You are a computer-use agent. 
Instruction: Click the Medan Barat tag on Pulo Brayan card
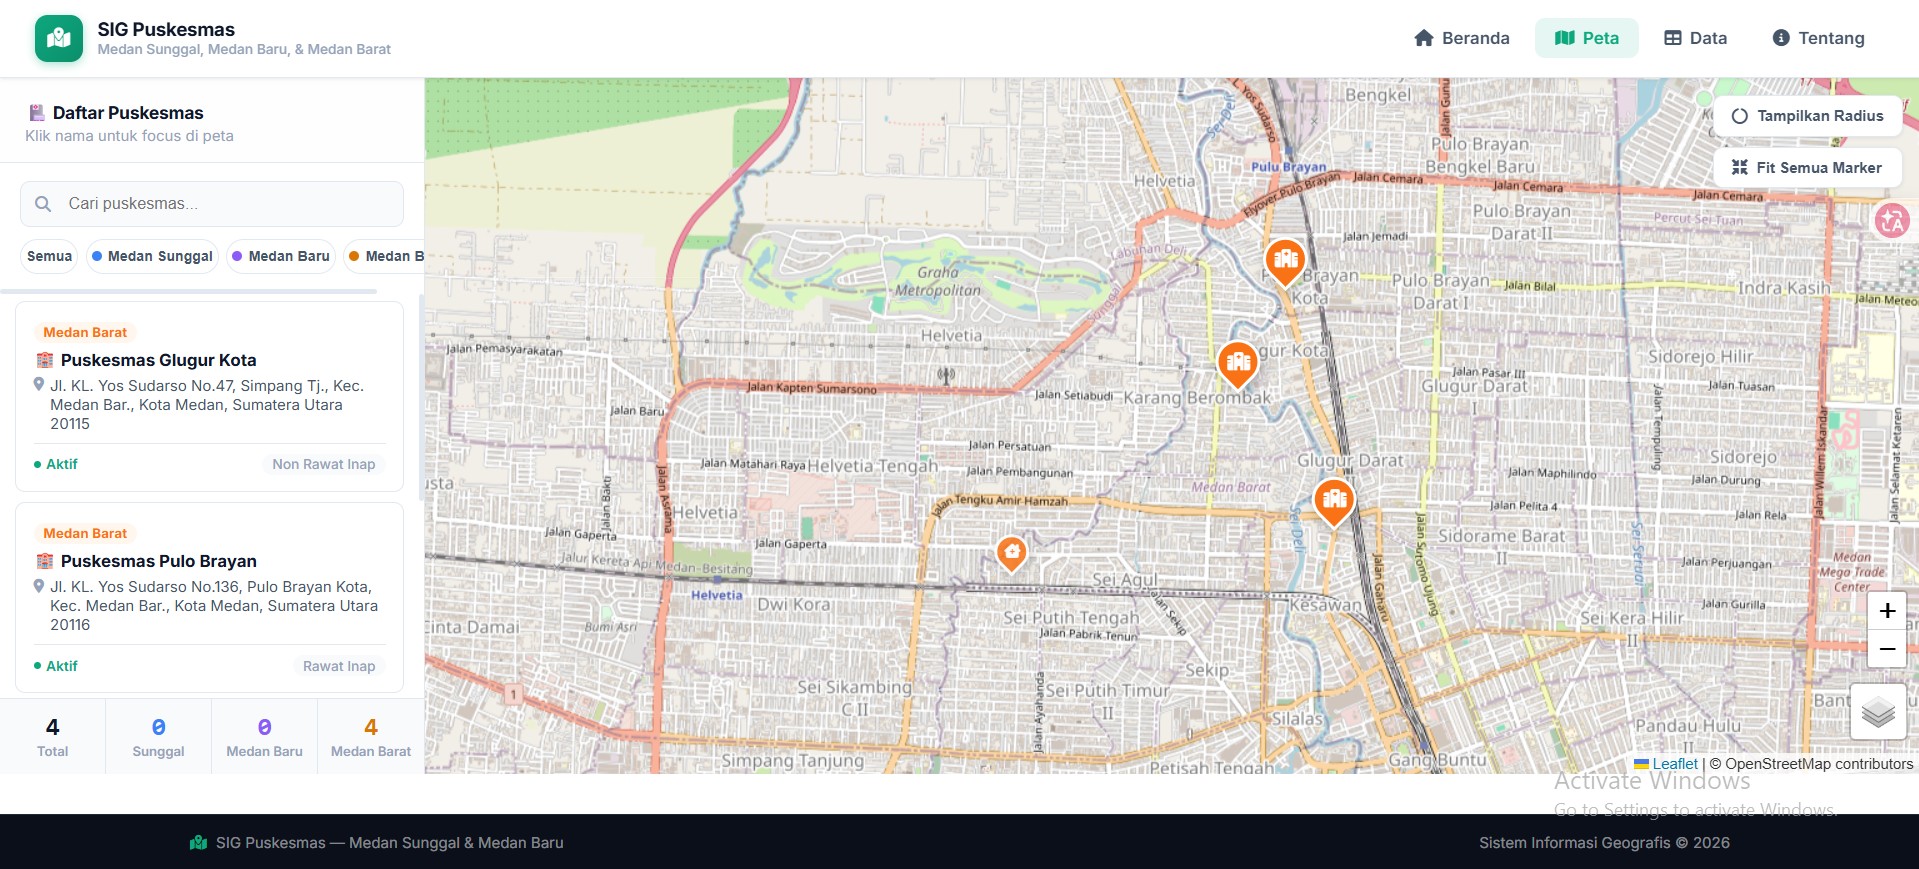(x=85, y=533)
